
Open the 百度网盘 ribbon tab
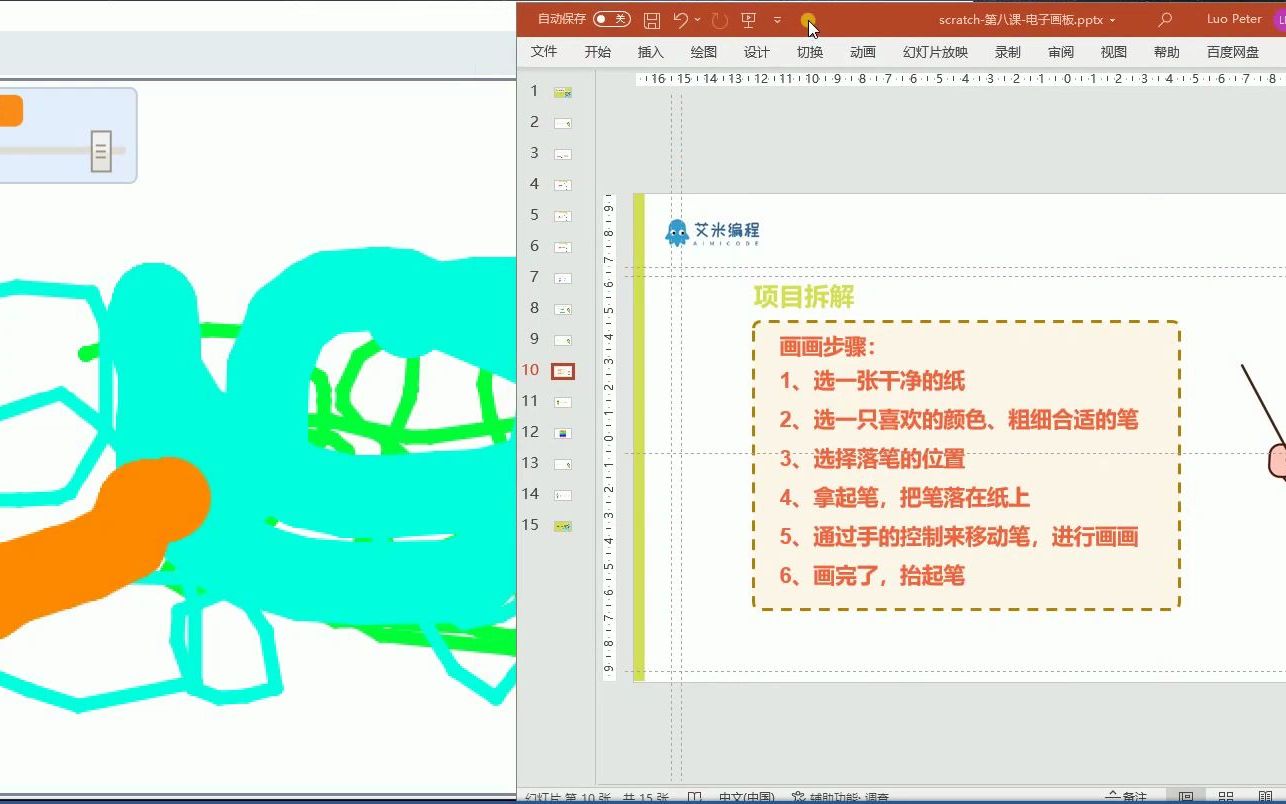click(1232, 52)
